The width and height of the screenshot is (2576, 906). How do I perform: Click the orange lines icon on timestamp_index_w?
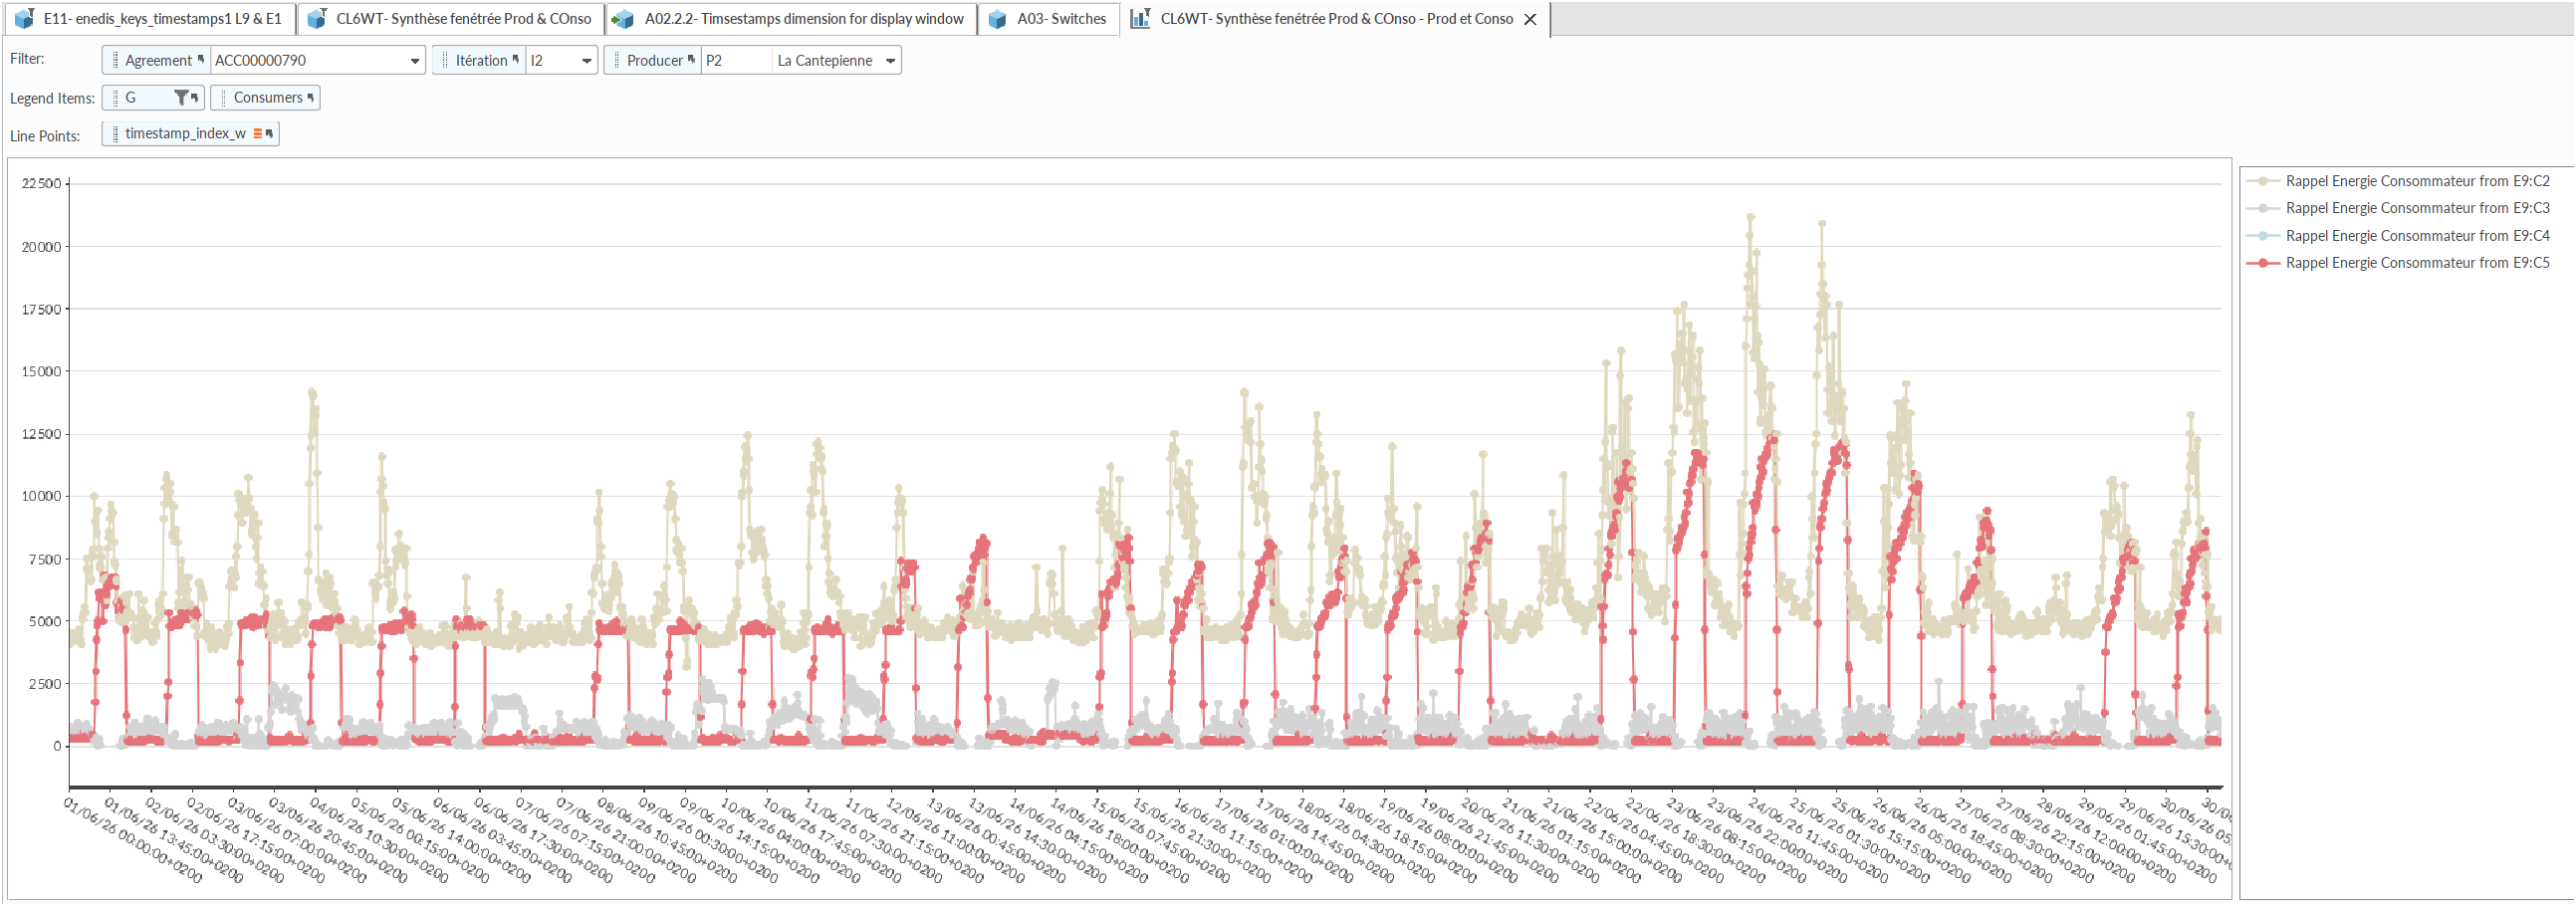(258, 133)
